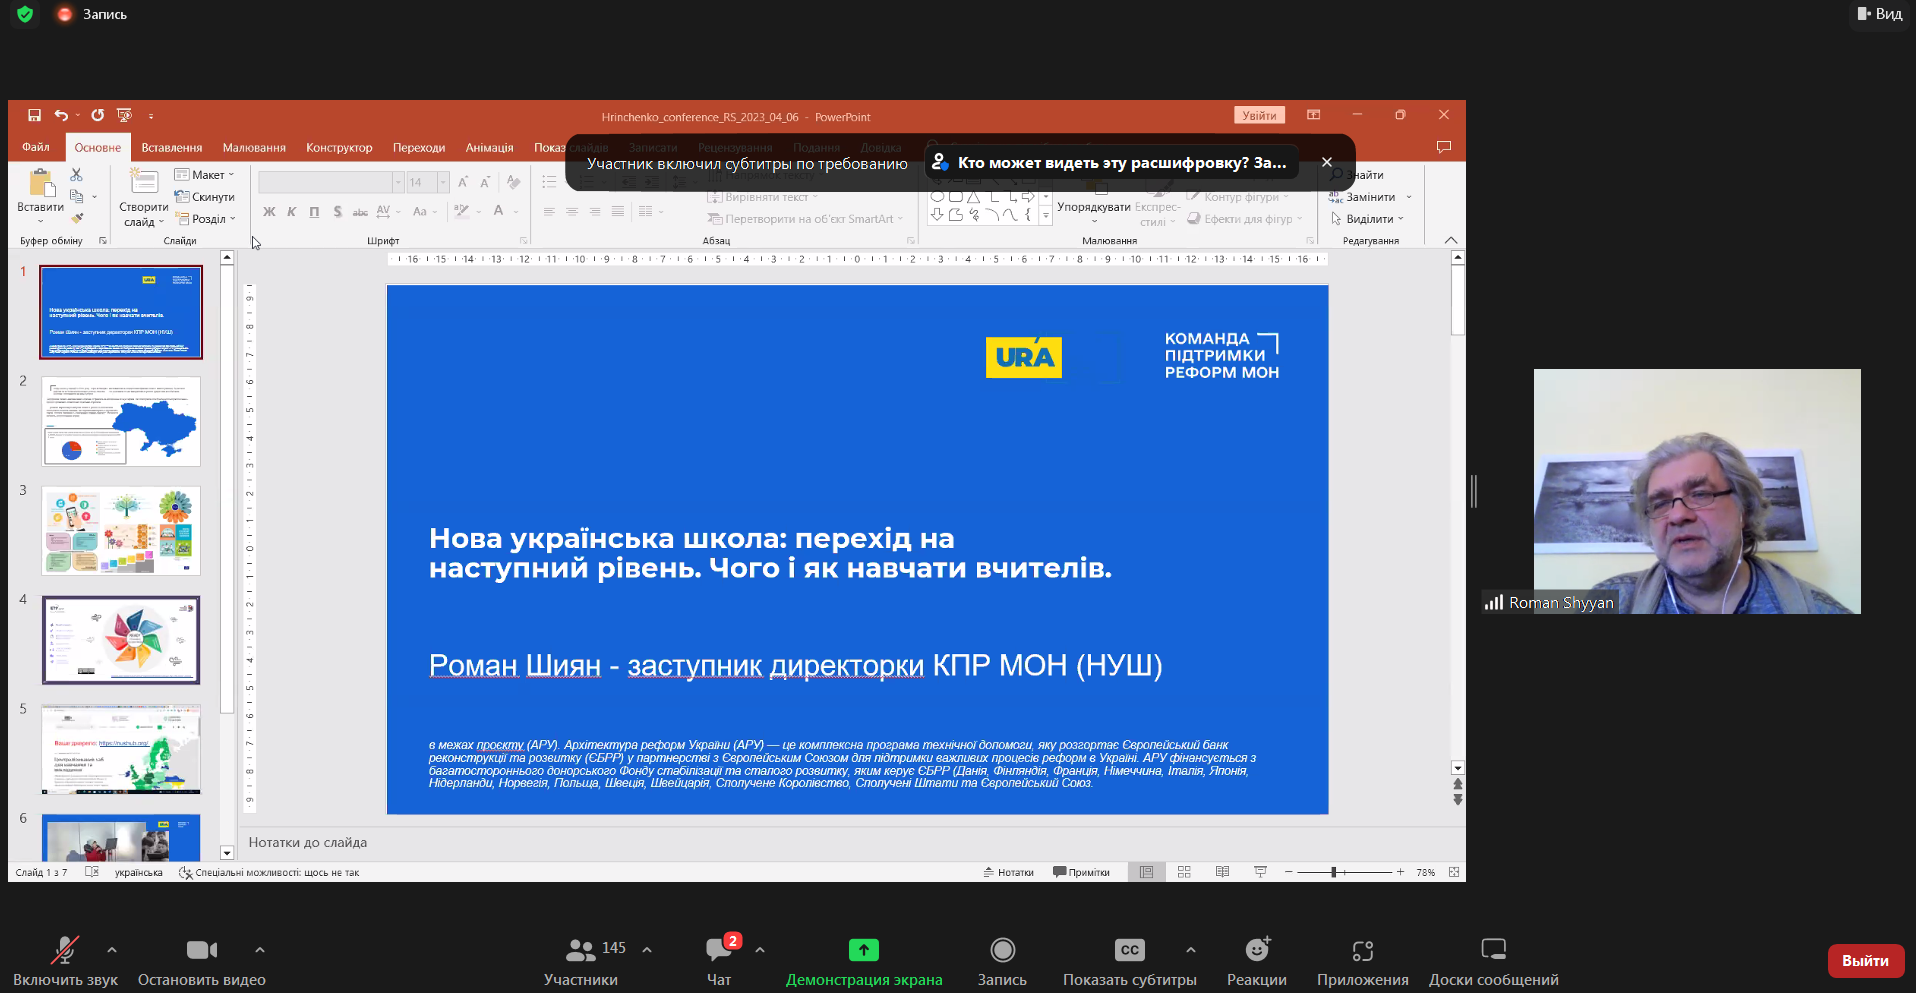1916x993 pixels.
Task: Unmute the microphone in Zoom
Action: point(65,951)
